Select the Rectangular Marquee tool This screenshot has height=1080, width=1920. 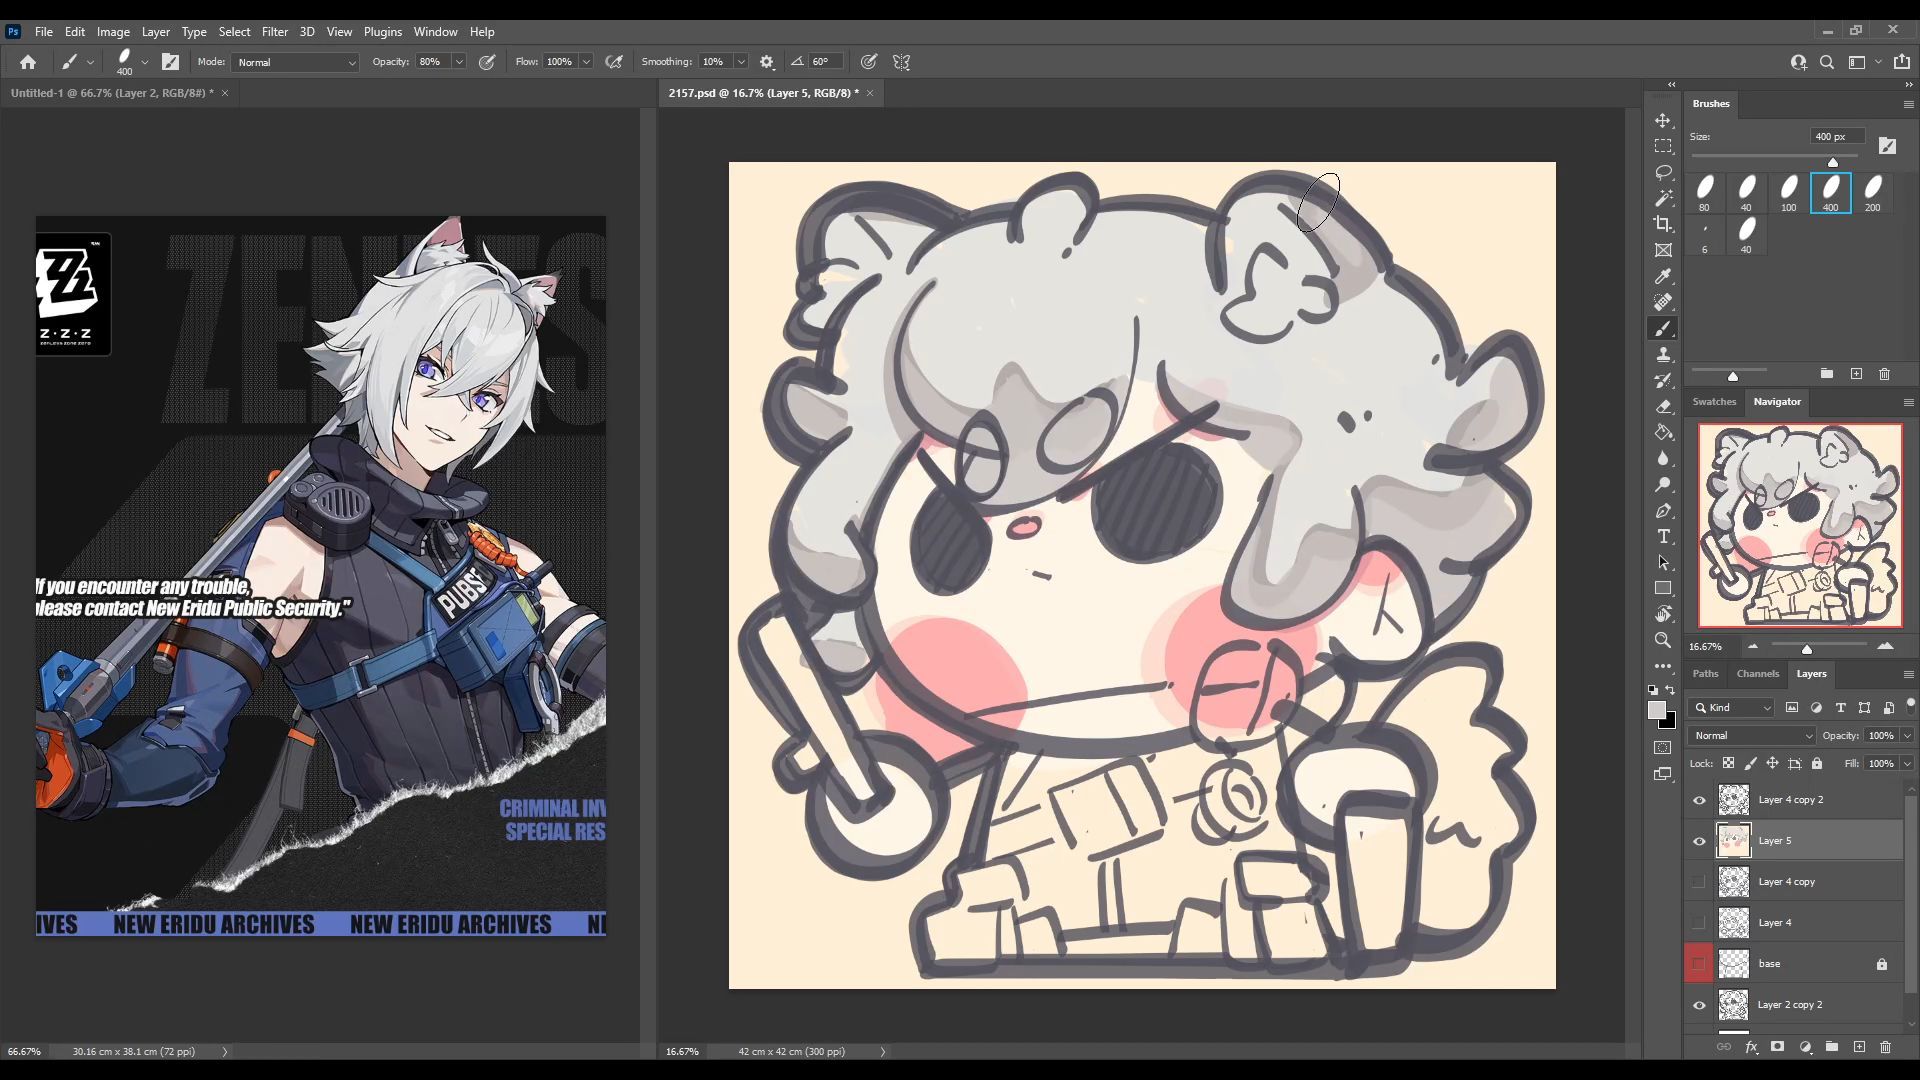click(x=1663, y=146)
